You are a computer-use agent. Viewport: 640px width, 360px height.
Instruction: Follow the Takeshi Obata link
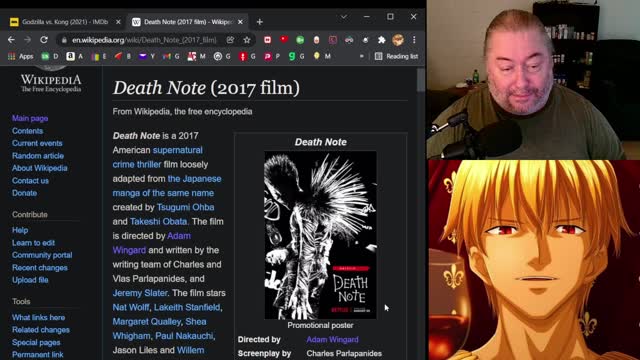tap(158, 222)
